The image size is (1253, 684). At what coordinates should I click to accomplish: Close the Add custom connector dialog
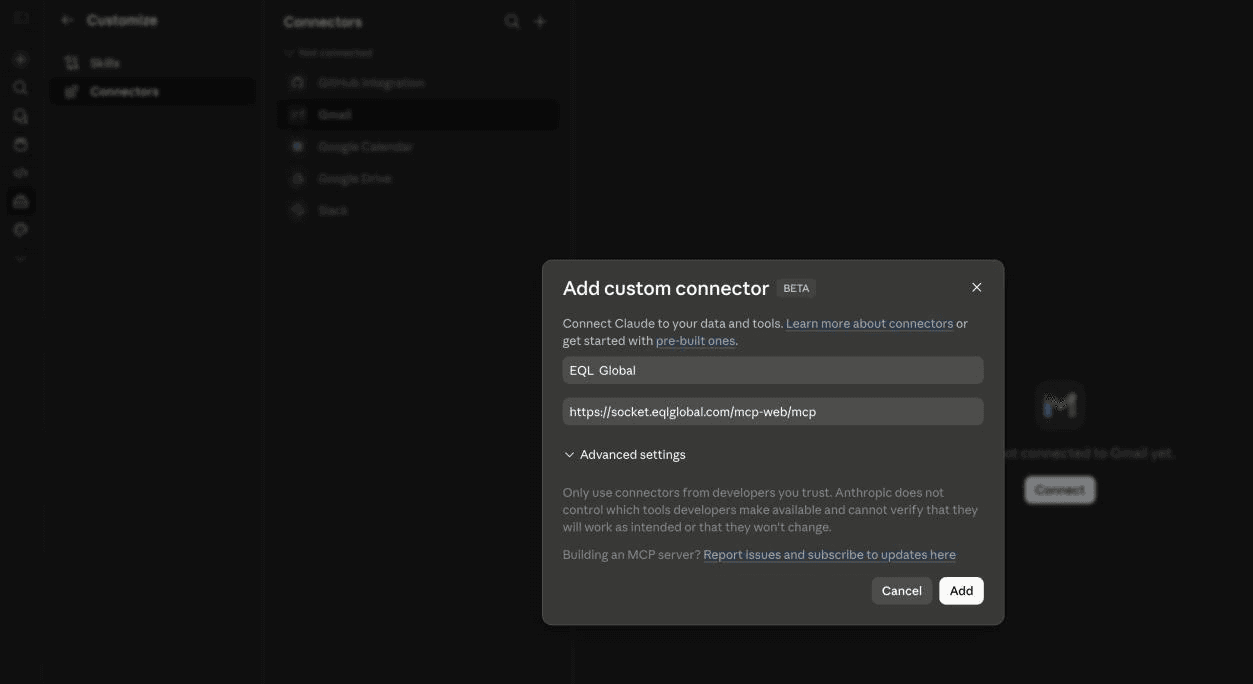[976, 288]
